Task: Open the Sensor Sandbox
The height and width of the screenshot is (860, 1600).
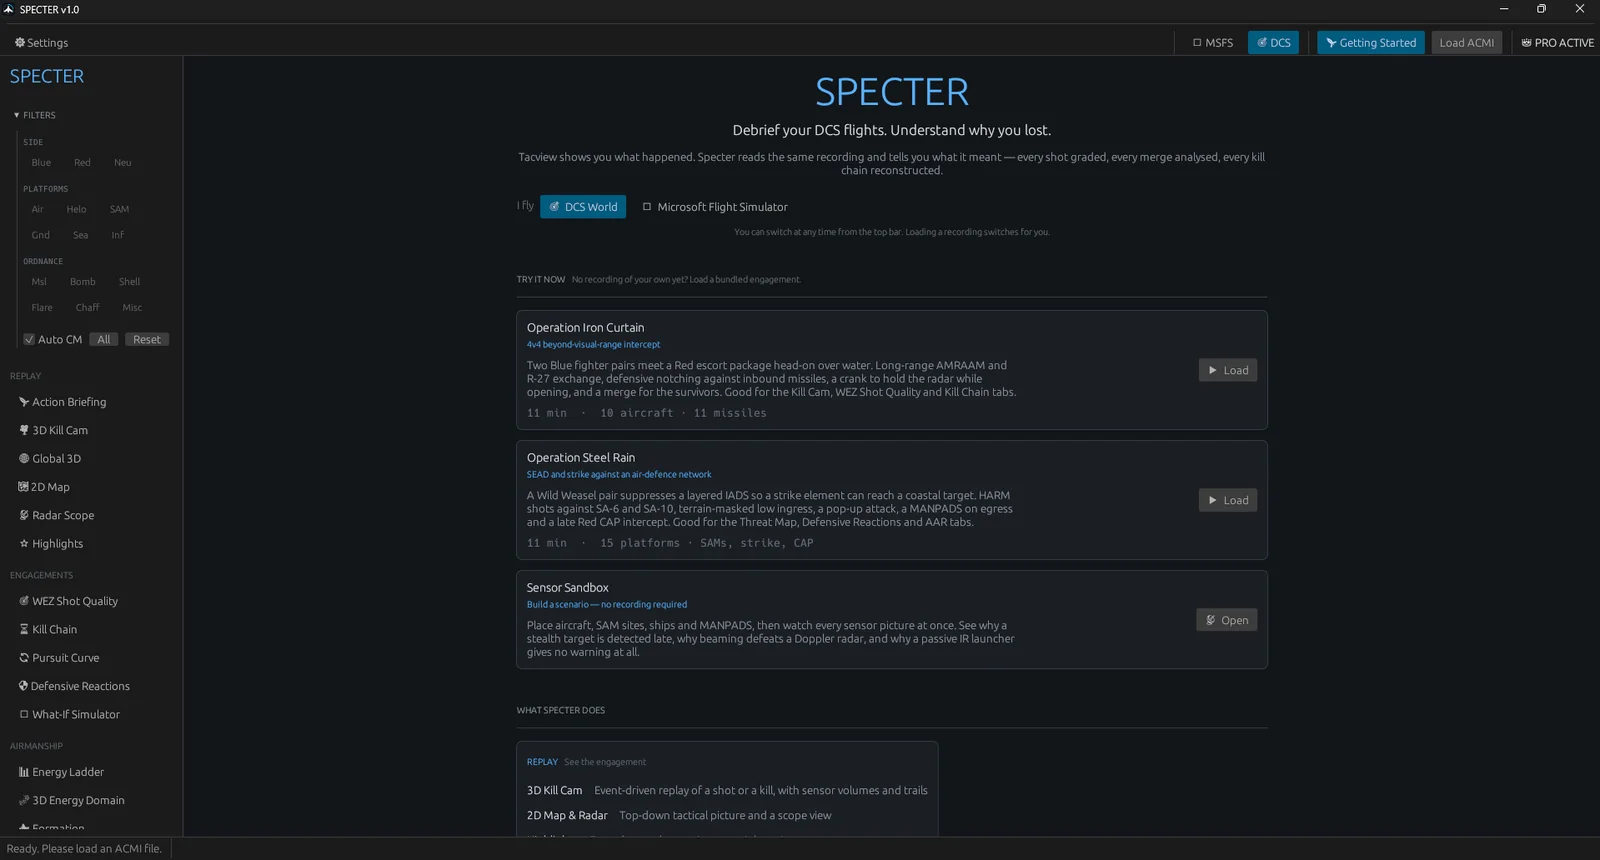Action: coord(1227,621)
